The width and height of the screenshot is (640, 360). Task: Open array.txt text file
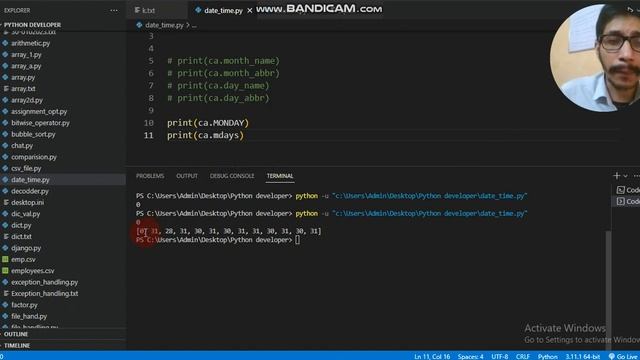tap(23, 89)
